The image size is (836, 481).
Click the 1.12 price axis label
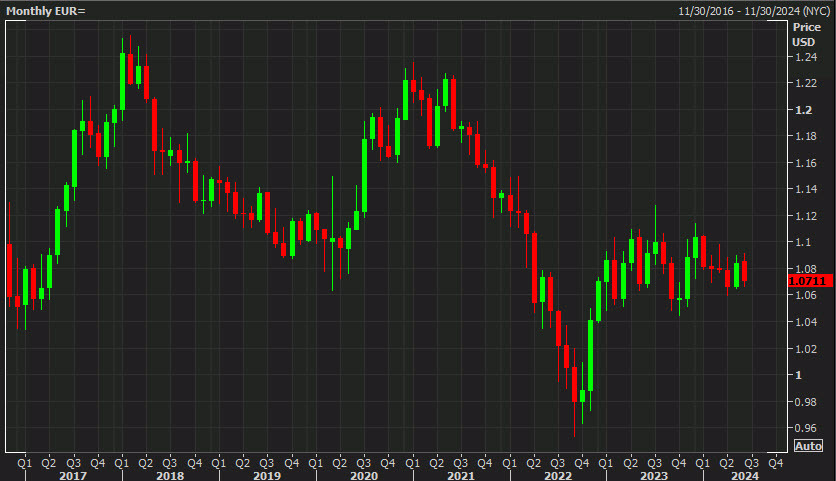(806, 216)
